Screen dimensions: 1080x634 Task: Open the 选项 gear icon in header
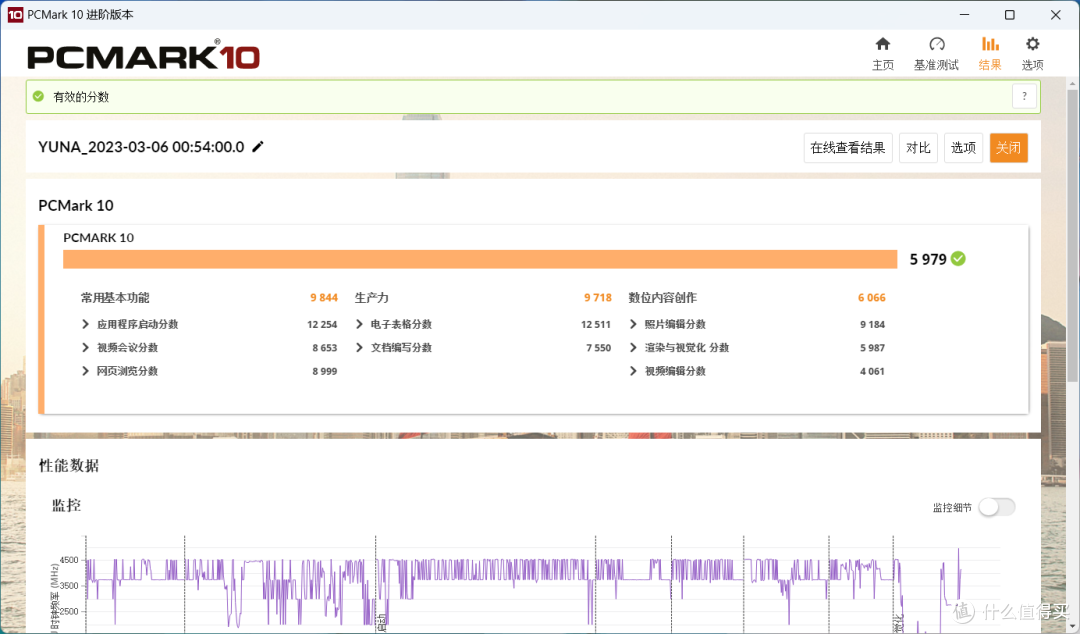point(1032,45)
